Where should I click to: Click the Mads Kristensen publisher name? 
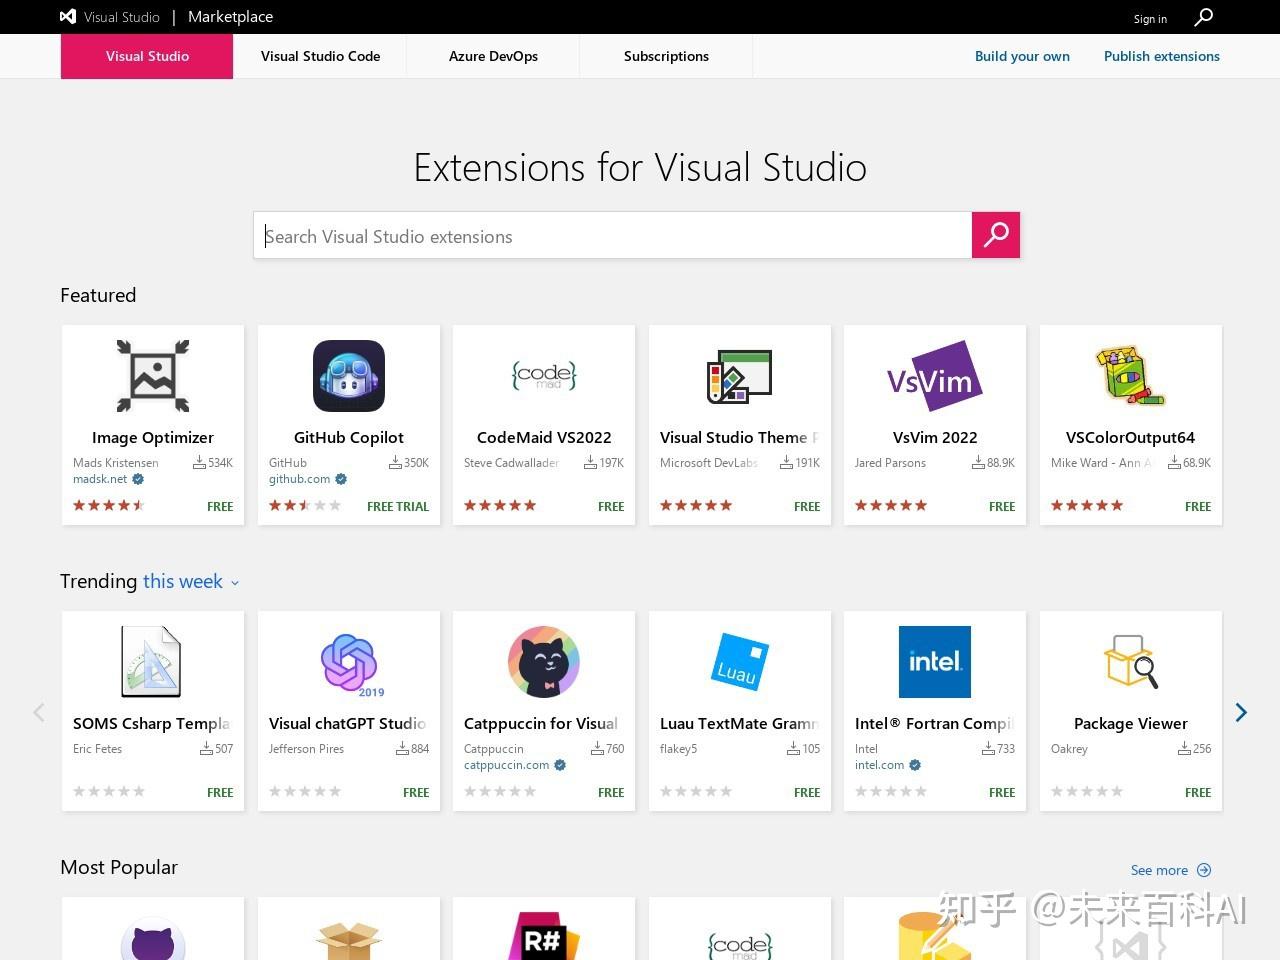pos(116,463)
